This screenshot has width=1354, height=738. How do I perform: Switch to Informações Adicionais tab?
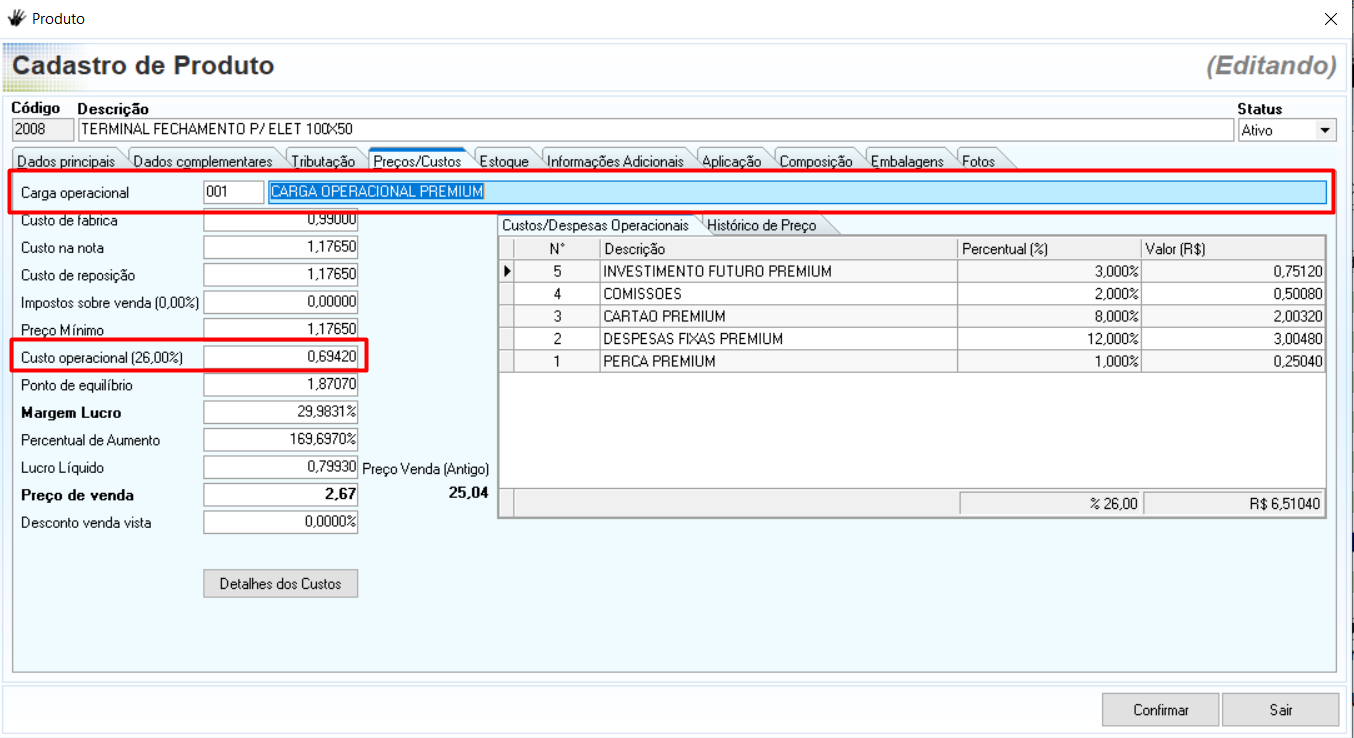pyautogui.click(x=615, y=161)
